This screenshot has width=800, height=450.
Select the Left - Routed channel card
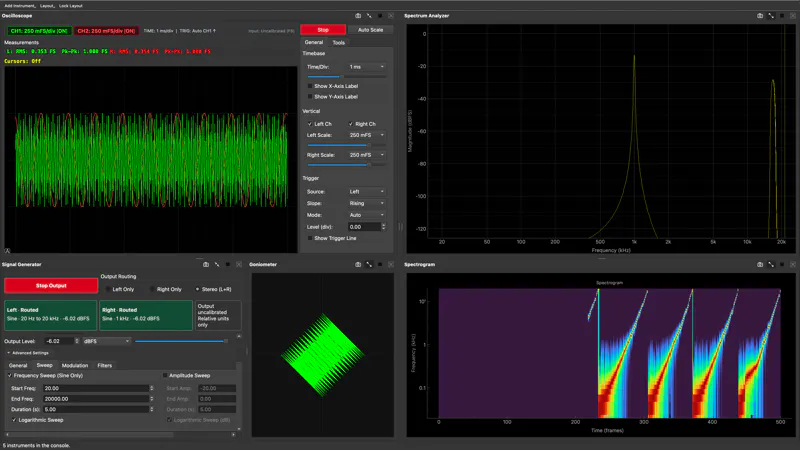point(51,315)
